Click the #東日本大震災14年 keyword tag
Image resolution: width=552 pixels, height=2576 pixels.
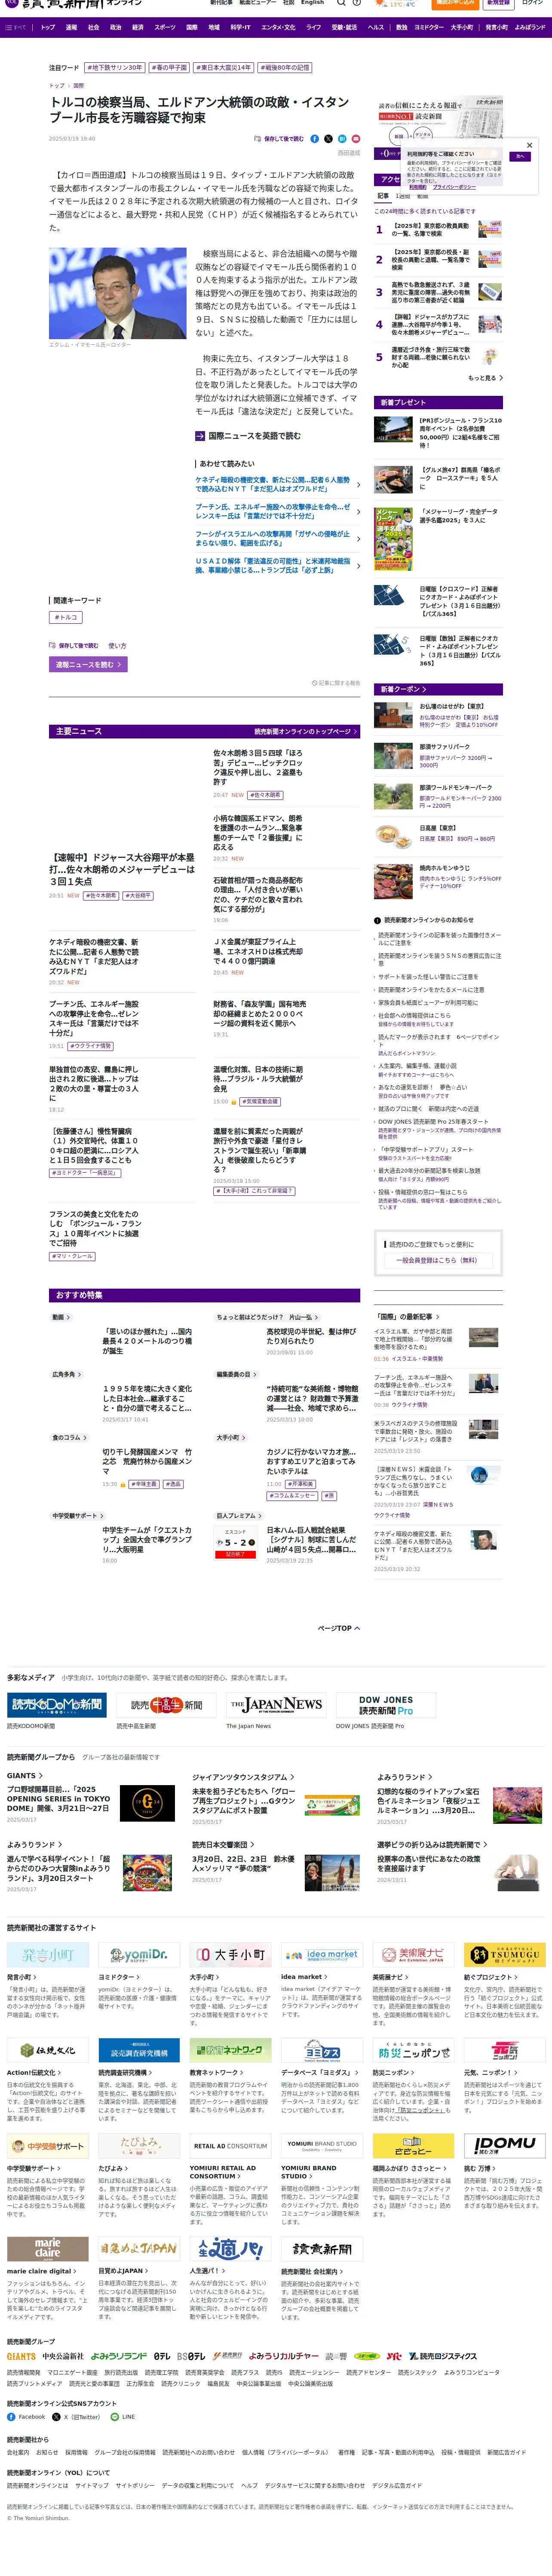point(223,68)
